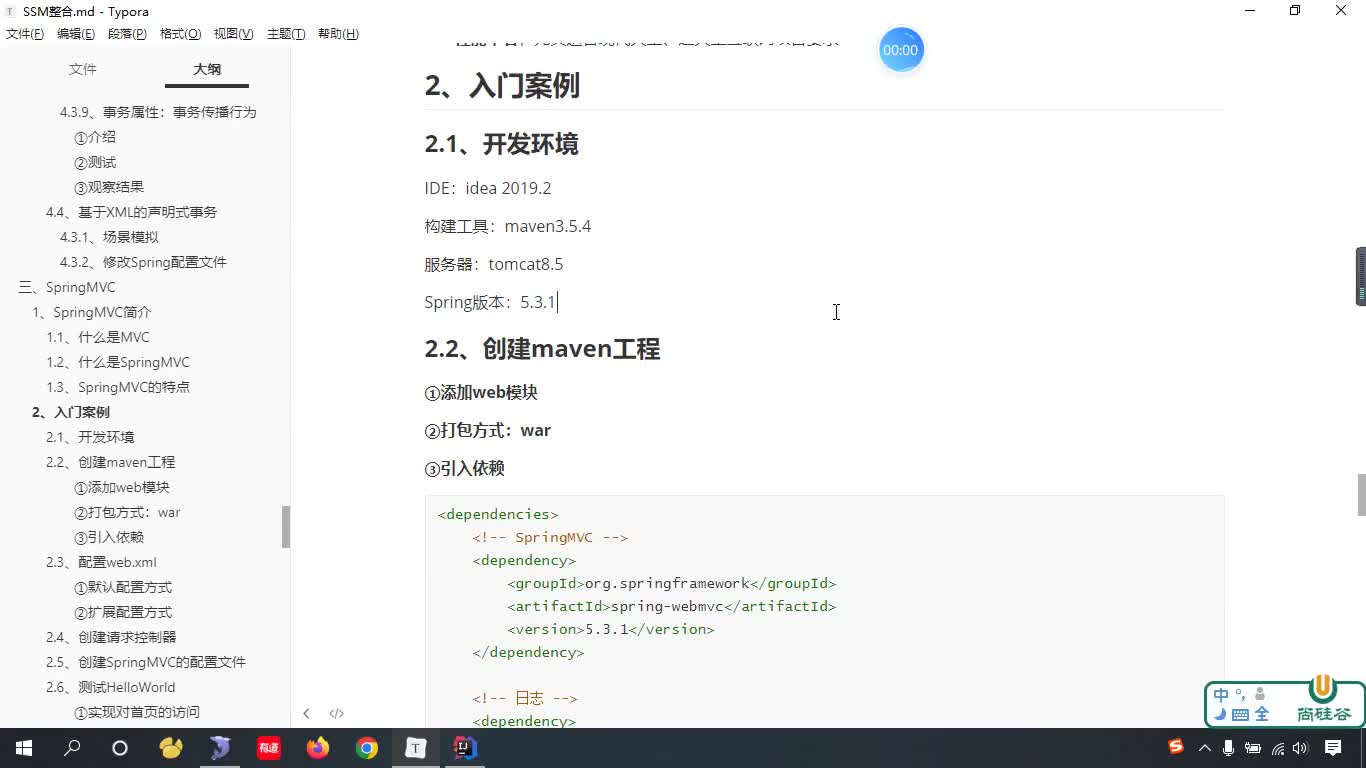The image size is (1366, 768).
Task: Go to outline 2.6、测试HelloWorld
Action: [110, 687]
